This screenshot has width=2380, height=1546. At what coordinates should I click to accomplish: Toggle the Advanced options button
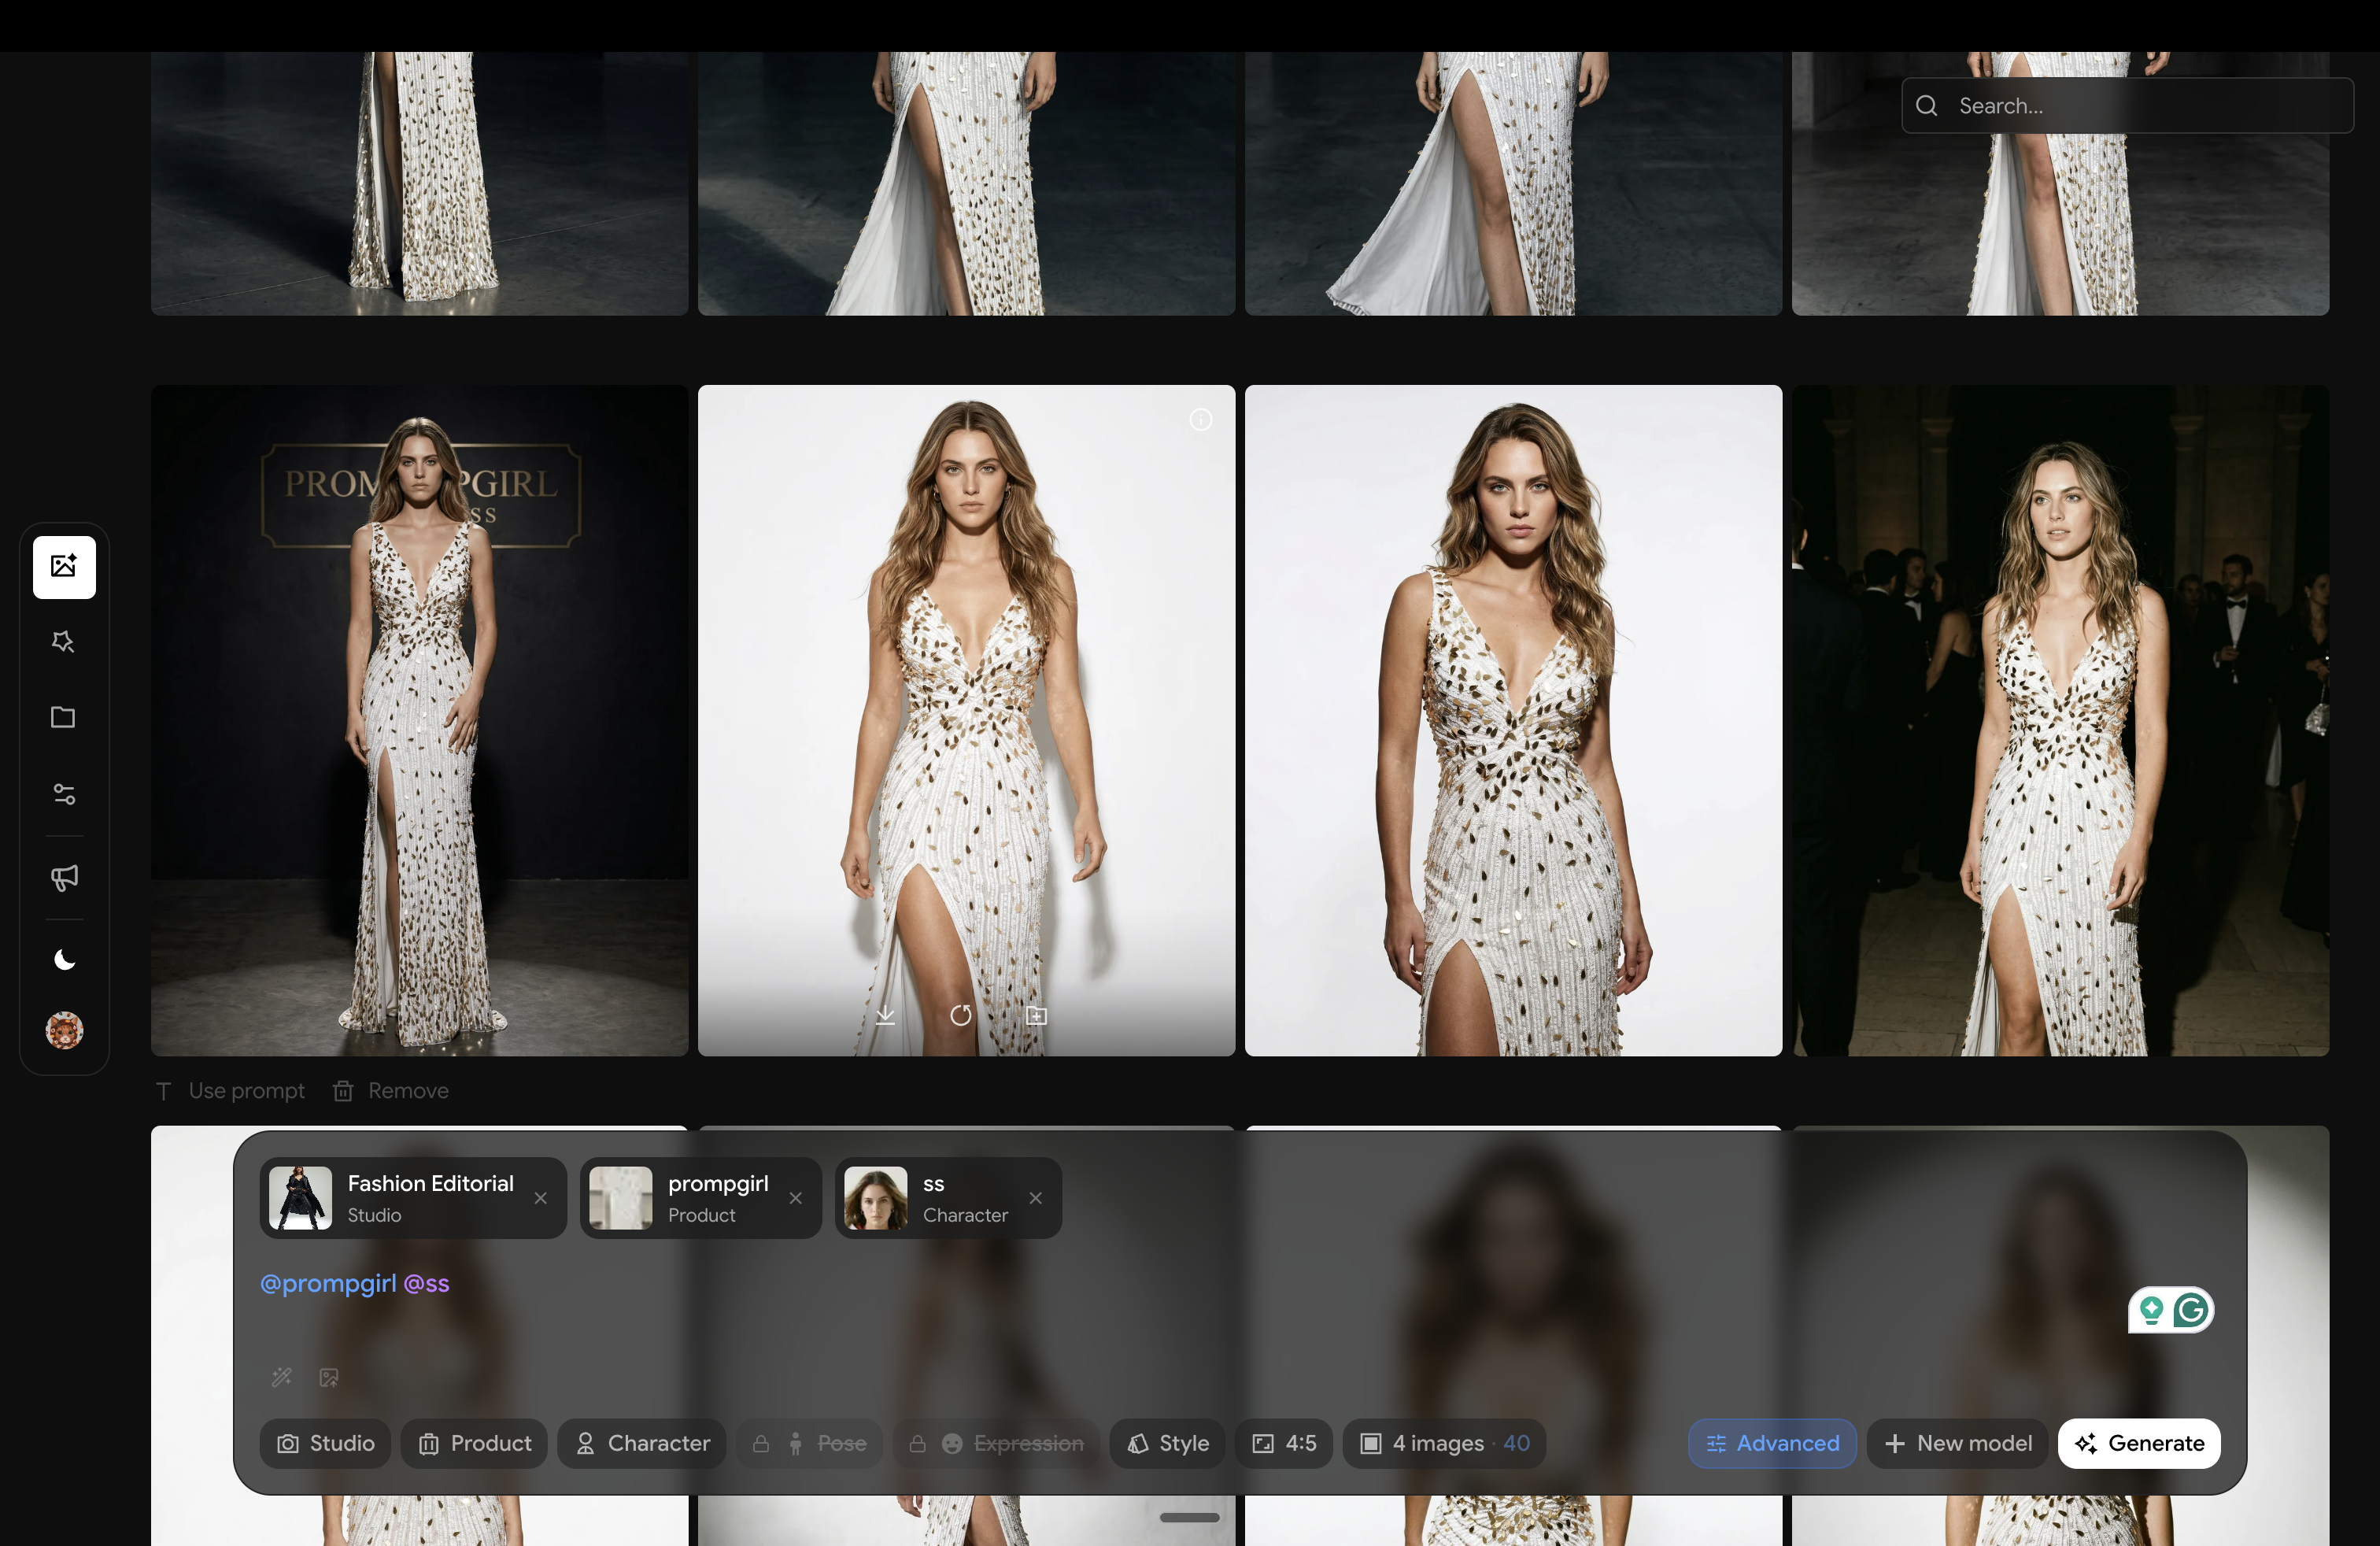(x=1771, y=1443)
